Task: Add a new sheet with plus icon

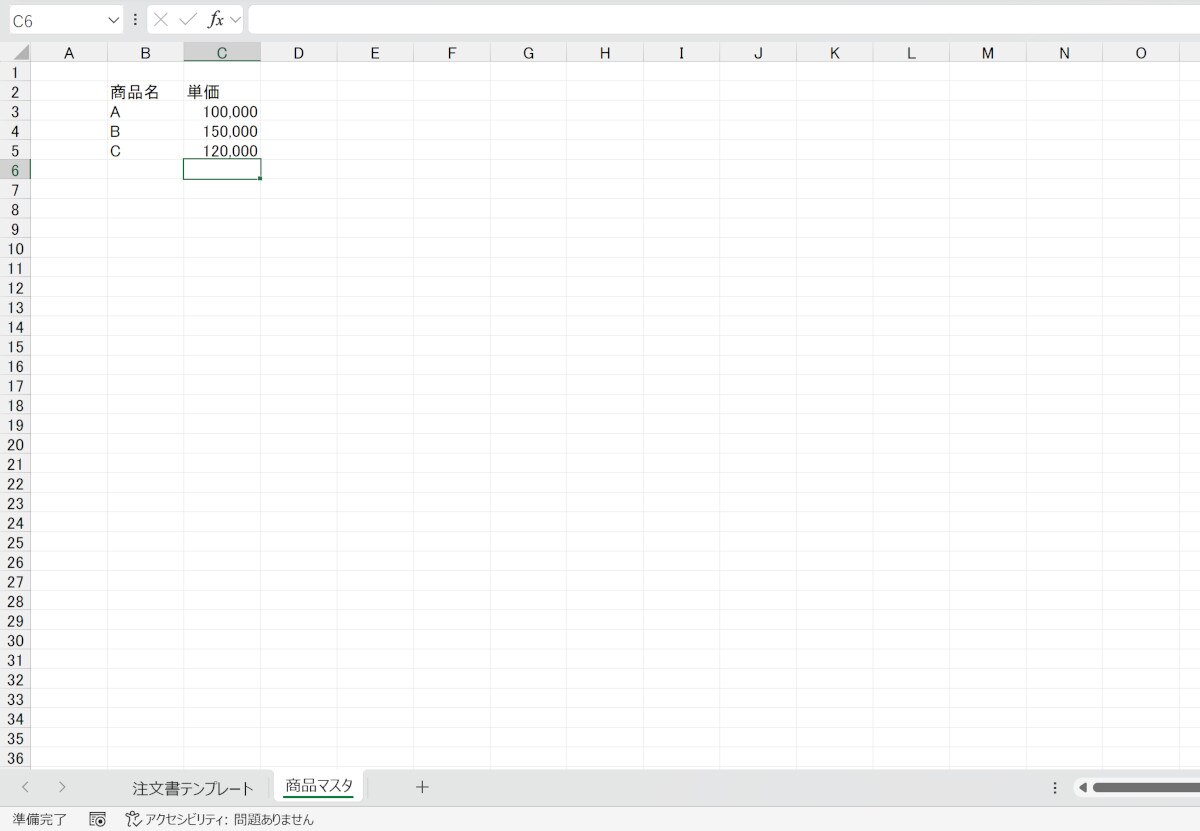Action: click(x=422, y=787)
